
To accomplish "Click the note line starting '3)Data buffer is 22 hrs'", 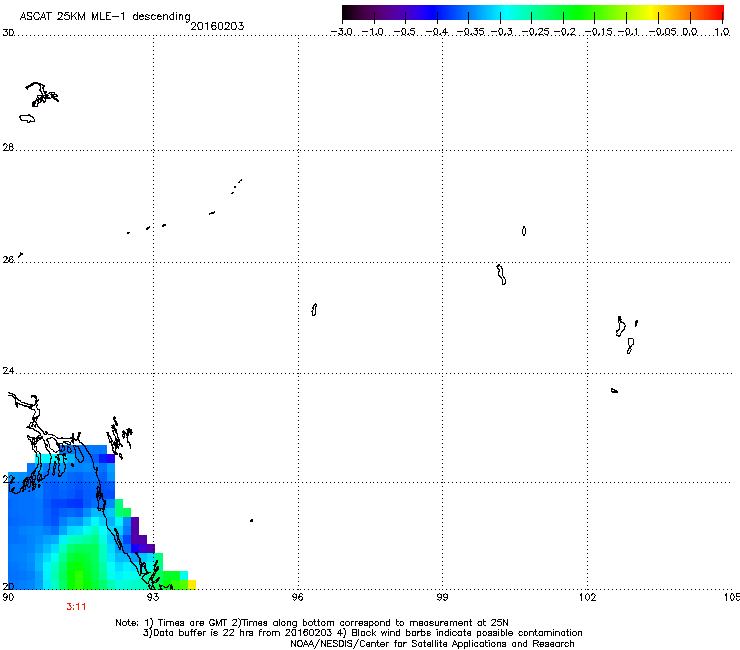I will click(362, 633).
